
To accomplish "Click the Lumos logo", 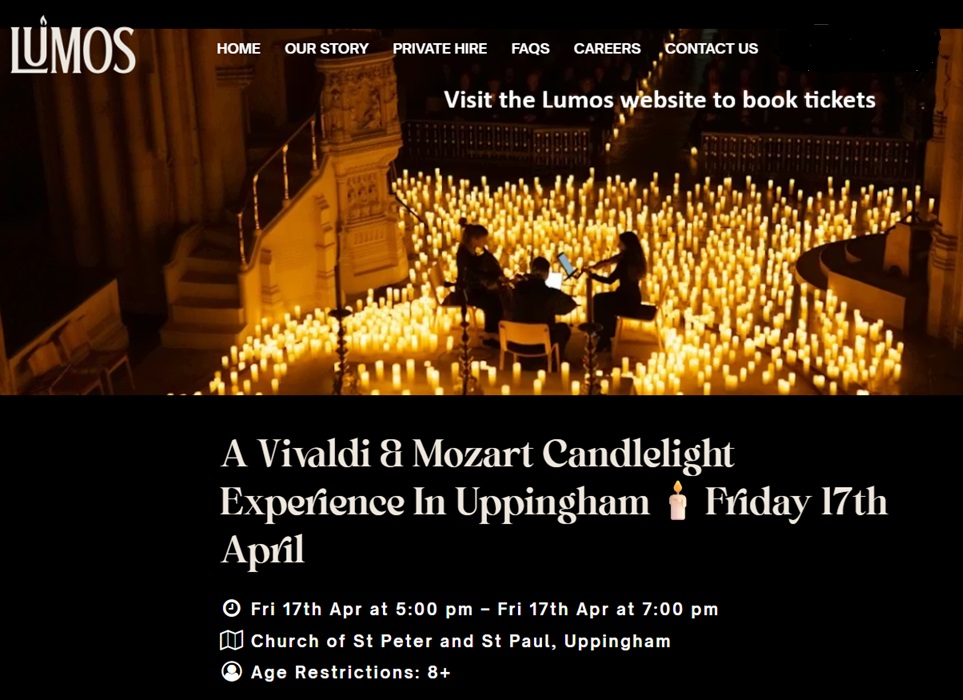I will tap(72, 49).
